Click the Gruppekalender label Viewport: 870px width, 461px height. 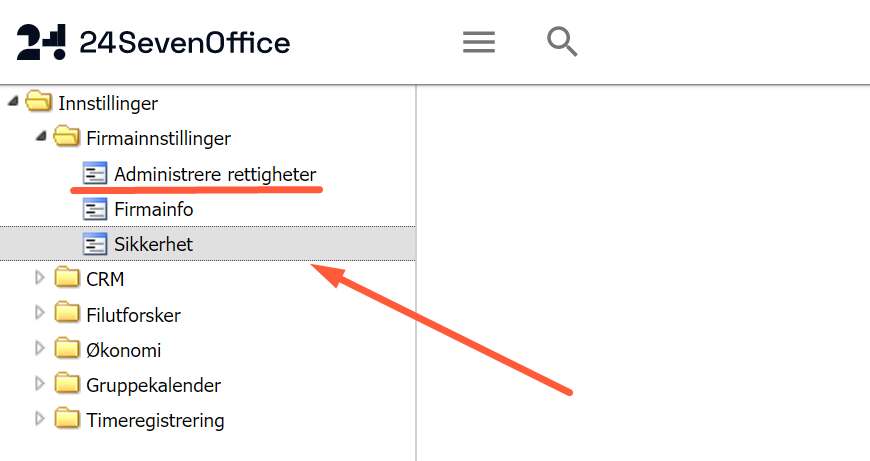point(153,385)
